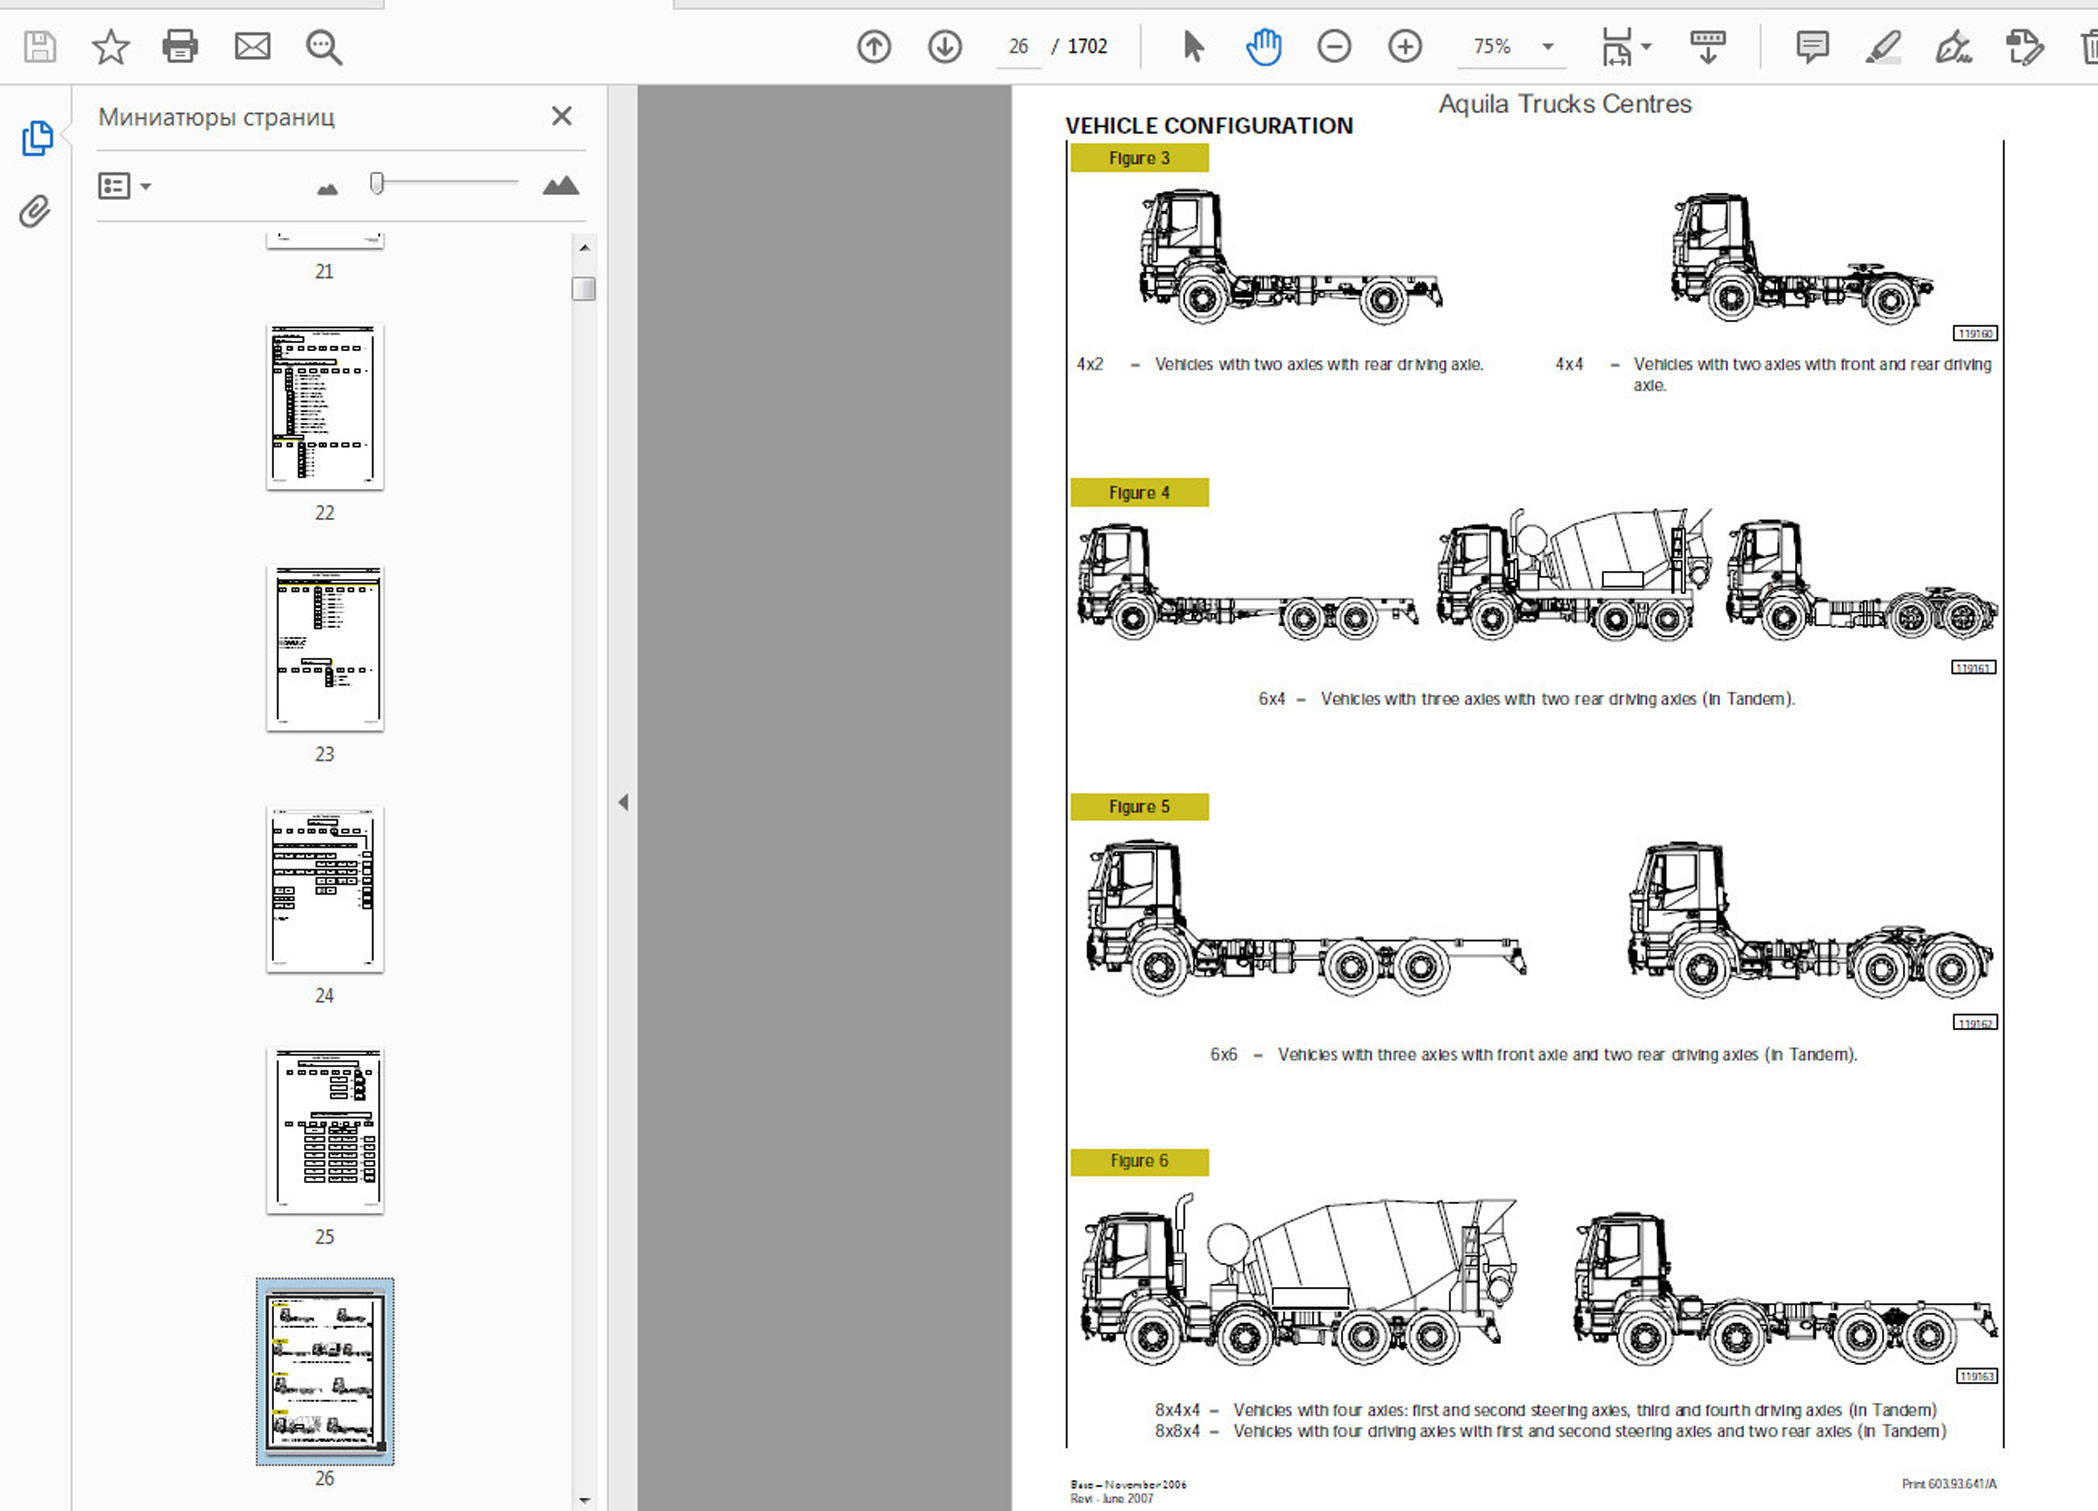Collapse the left navigation pane arrow
This screenshot has width=2098, height=1511.
pos(623,802)
